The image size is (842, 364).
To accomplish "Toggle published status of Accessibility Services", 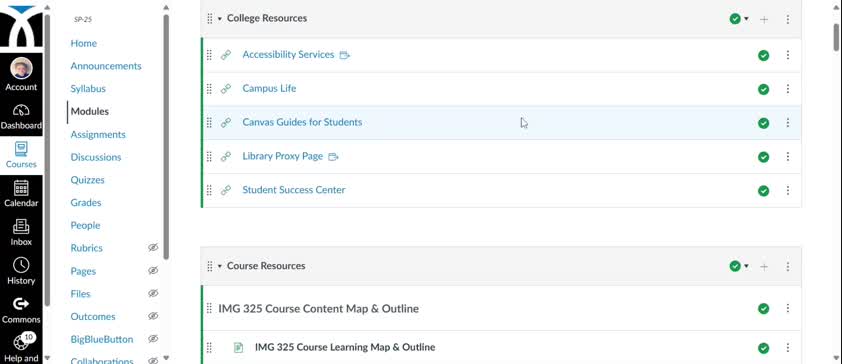I will tap(763, 55).
